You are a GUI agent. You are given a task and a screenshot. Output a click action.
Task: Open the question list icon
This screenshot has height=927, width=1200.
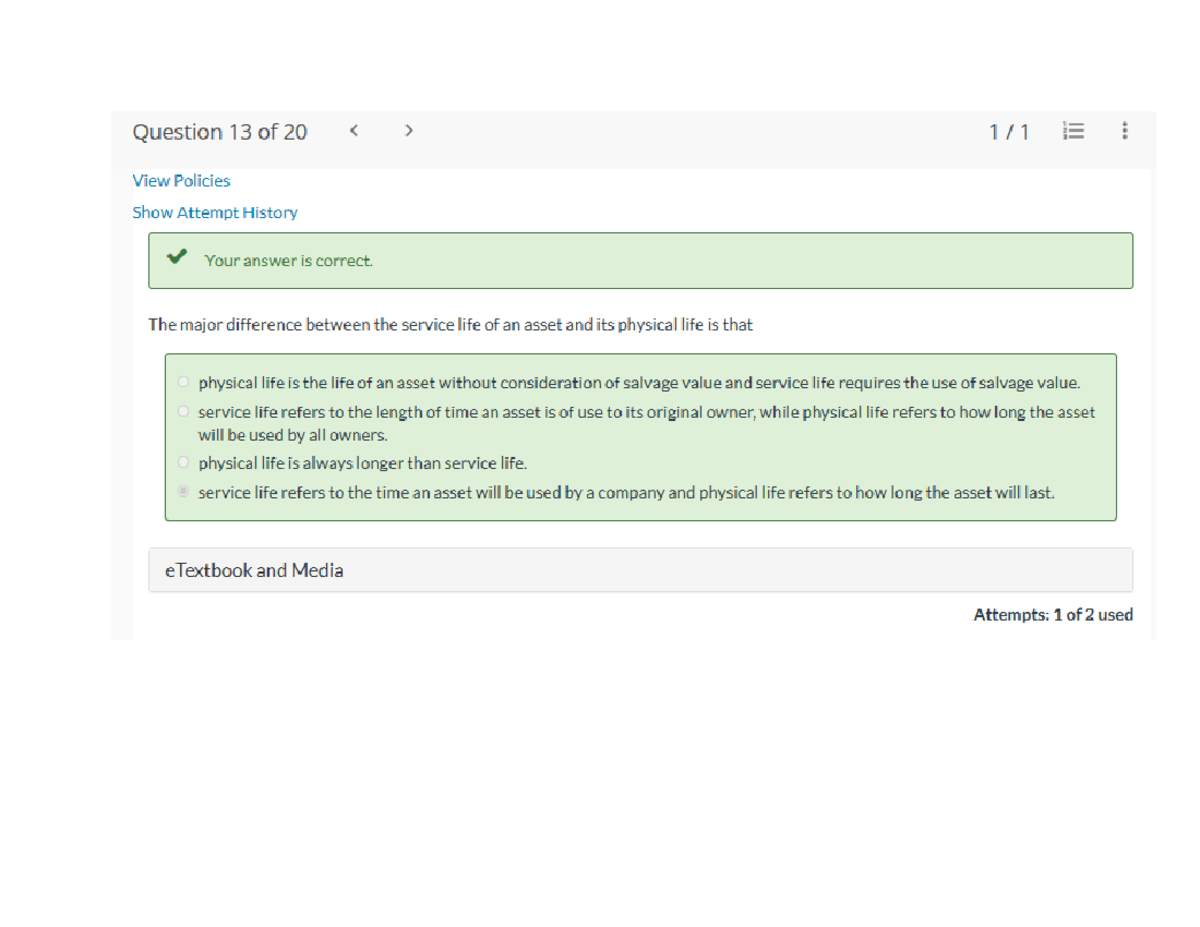pyautogui.click(x=1074, y=131)
